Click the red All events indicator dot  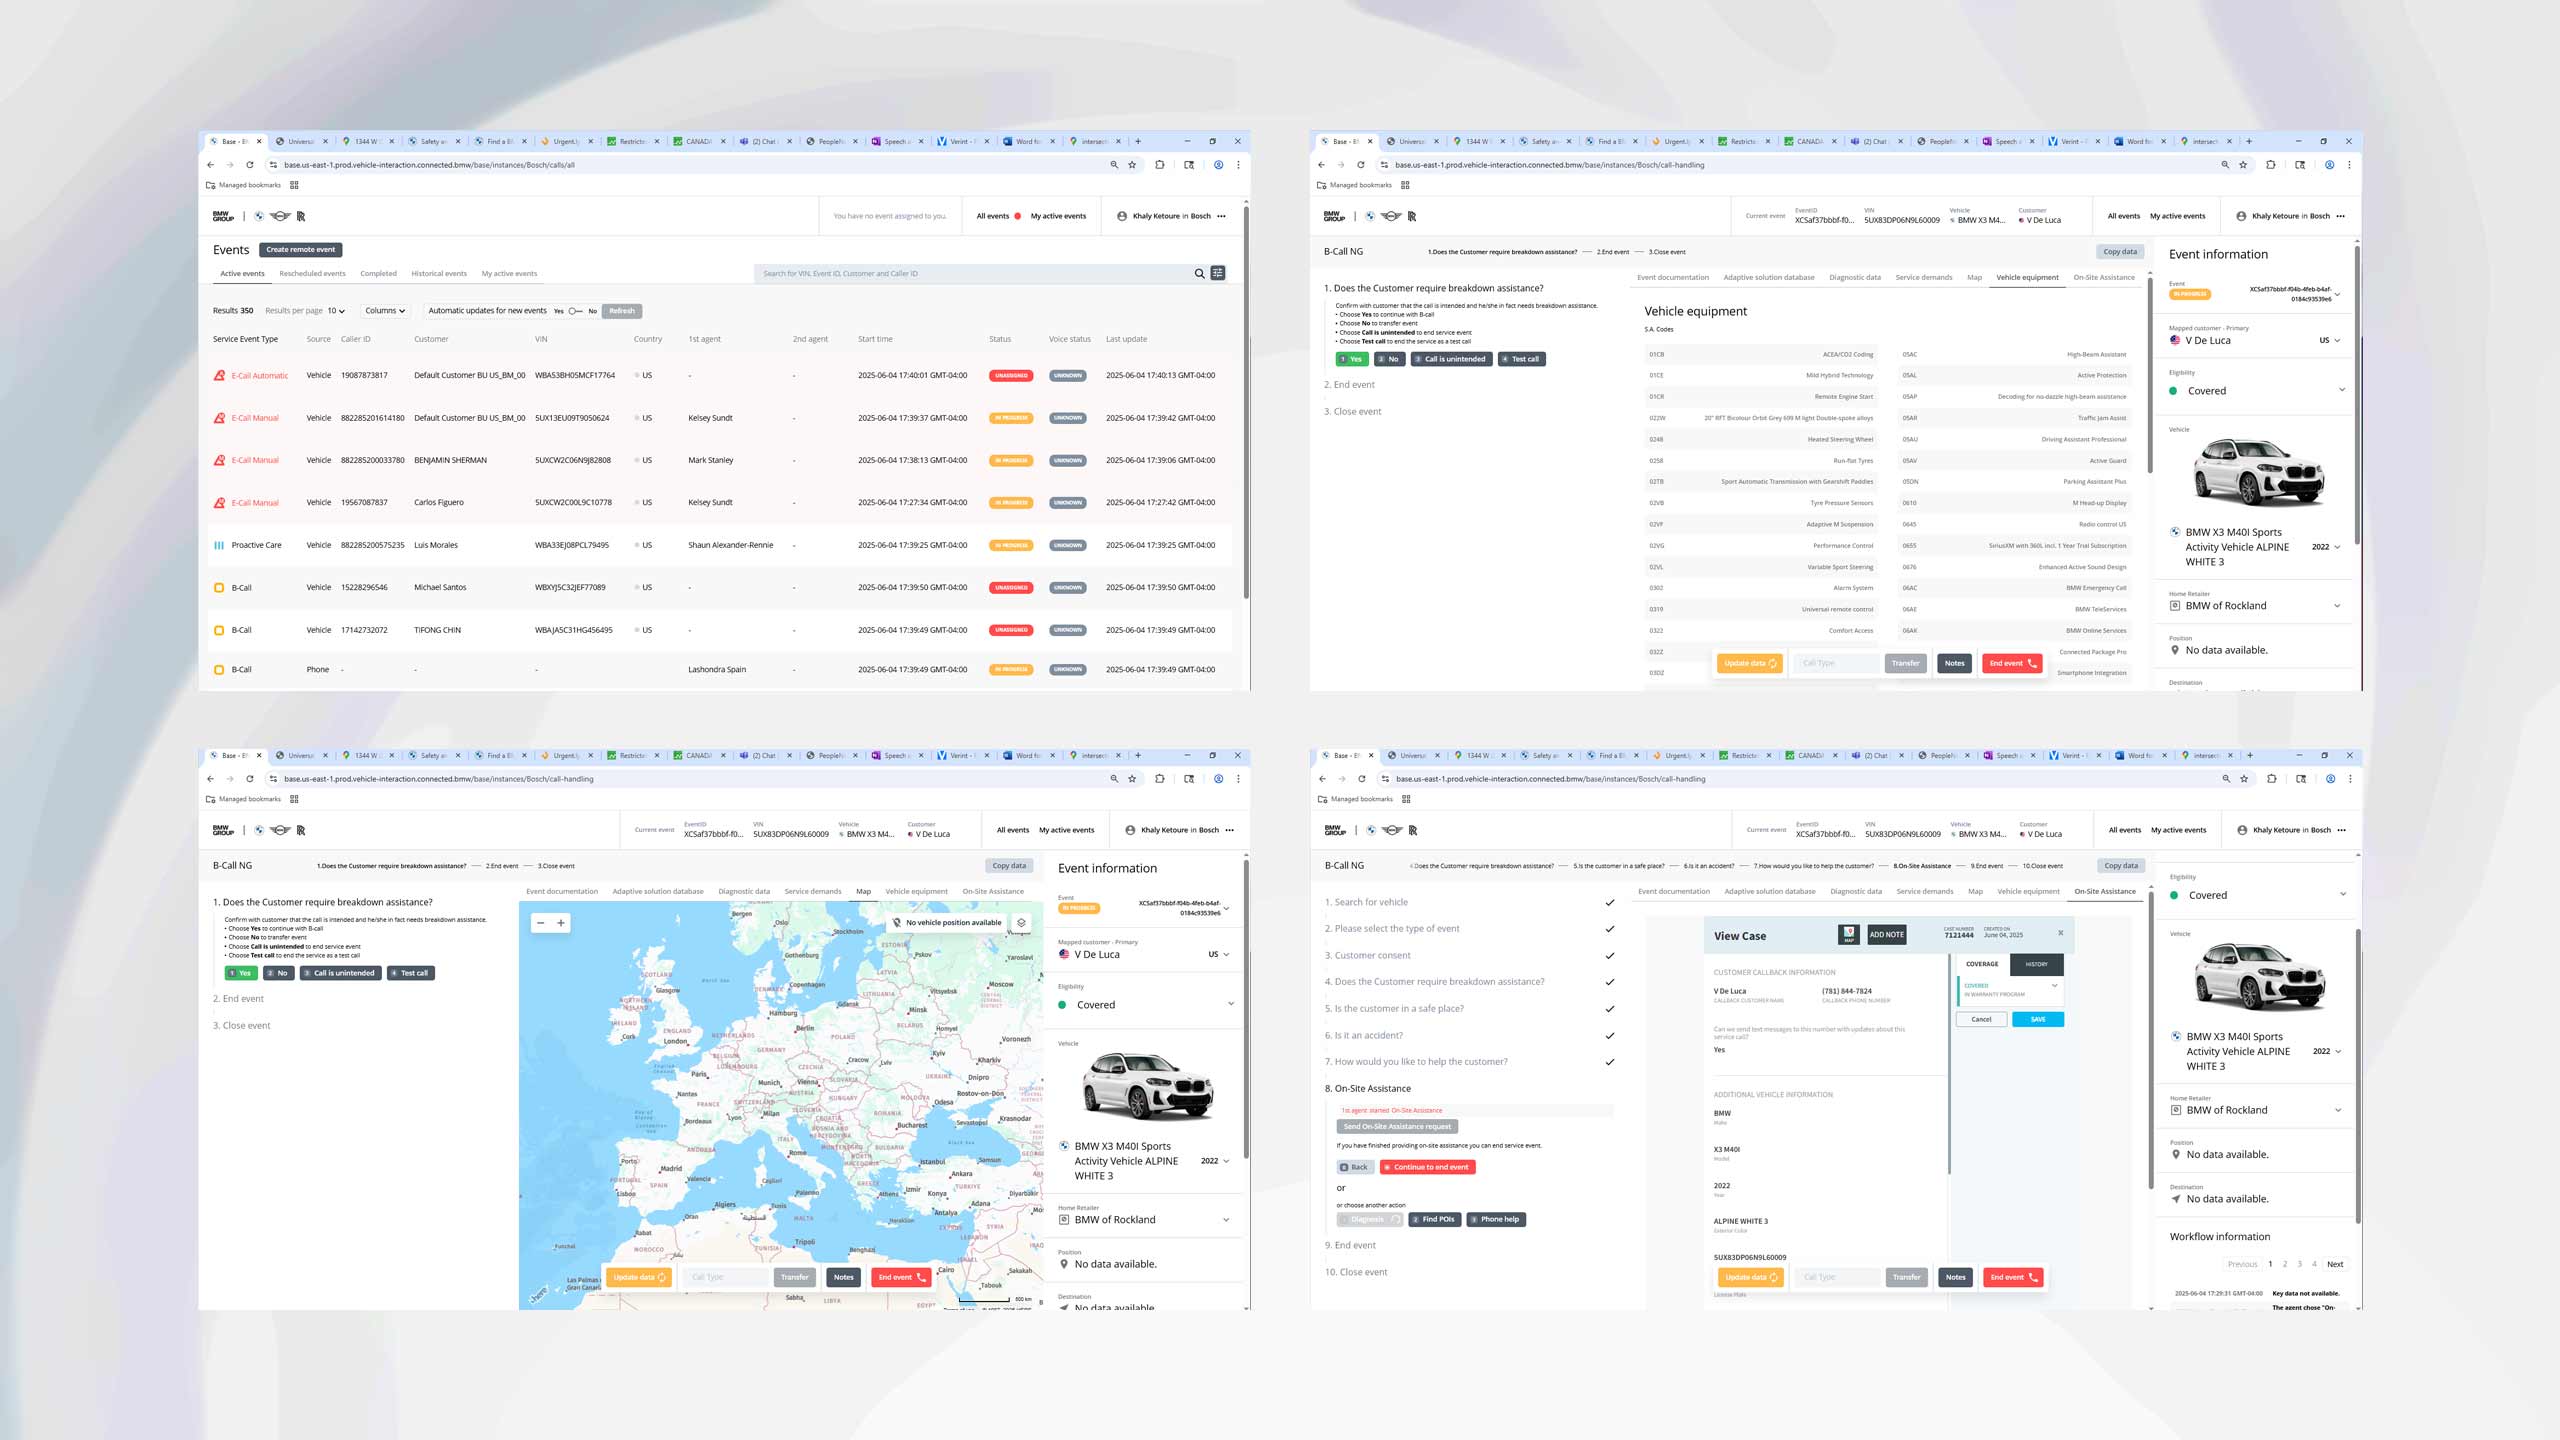click(1018, 216)
